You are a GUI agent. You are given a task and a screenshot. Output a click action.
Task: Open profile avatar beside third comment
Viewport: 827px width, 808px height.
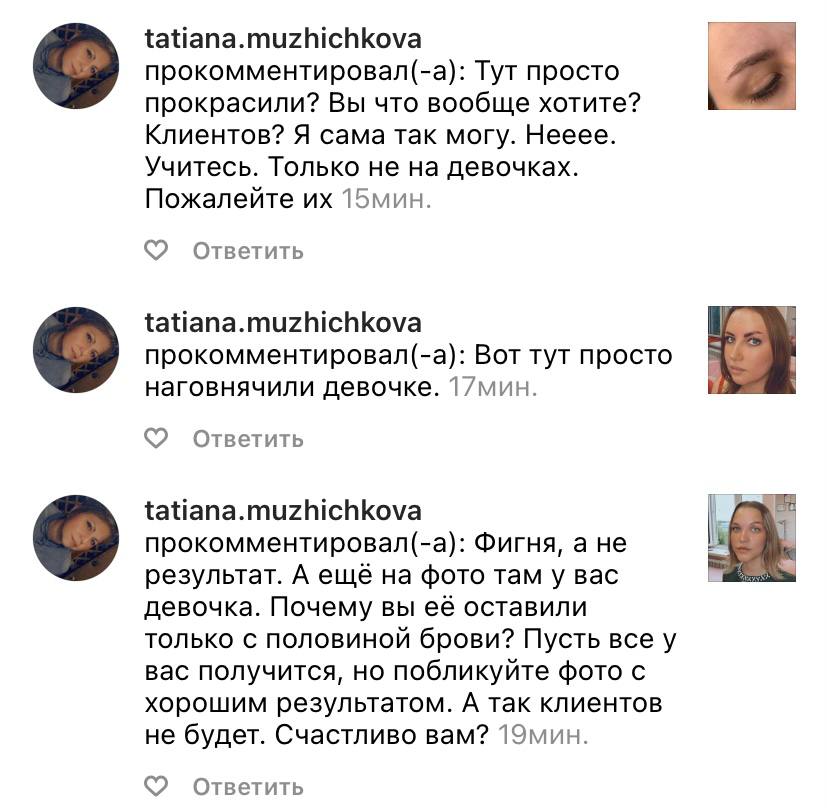point(76,538)
